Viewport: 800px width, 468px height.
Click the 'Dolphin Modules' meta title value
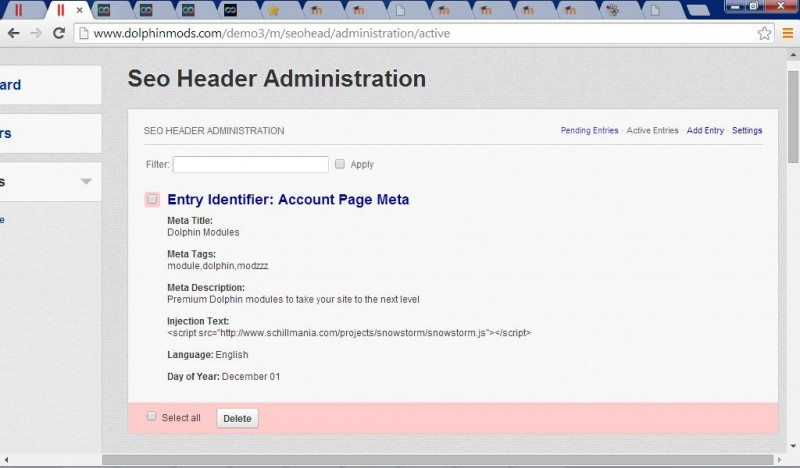coord(203,232)
